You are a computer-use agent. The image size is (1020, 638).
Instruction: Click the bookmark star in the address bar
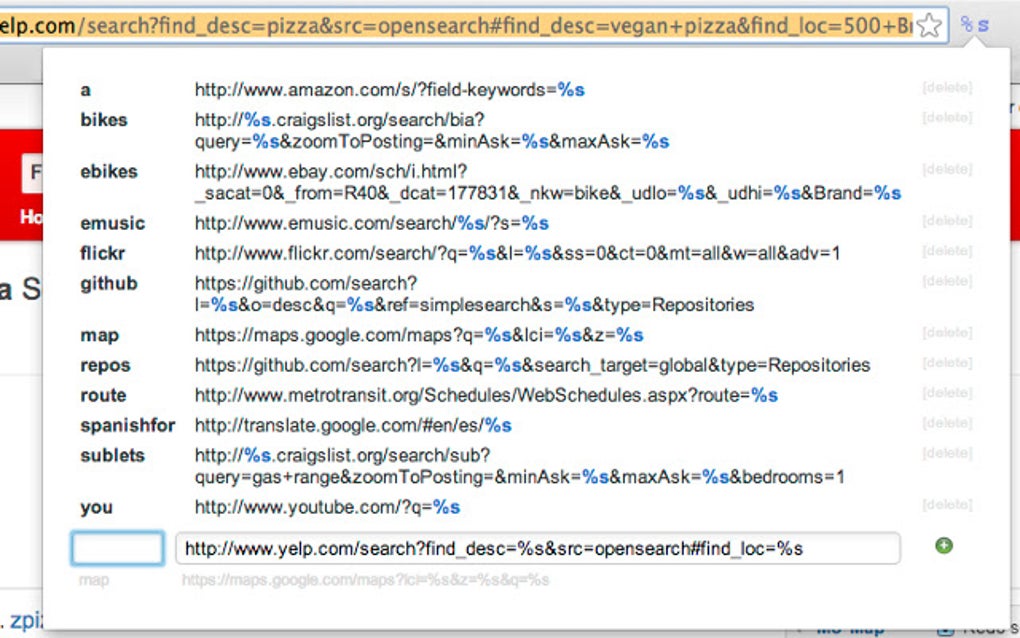930,25
